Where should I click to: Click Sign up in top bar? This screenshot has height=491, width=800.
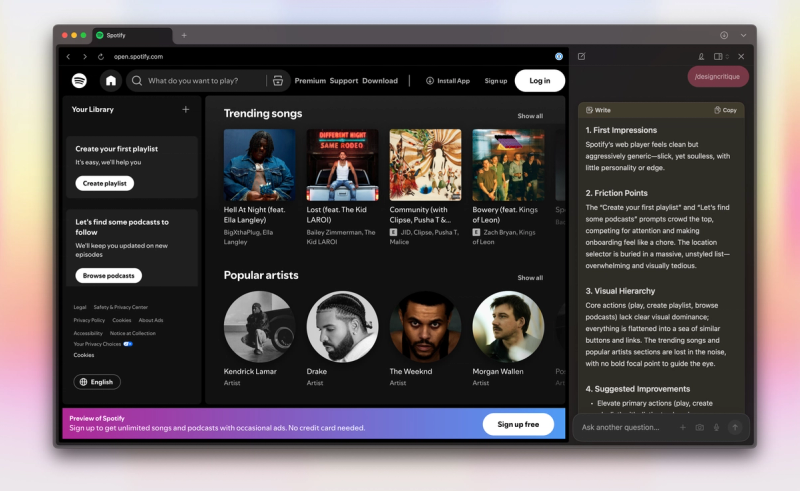click(495, 81)
